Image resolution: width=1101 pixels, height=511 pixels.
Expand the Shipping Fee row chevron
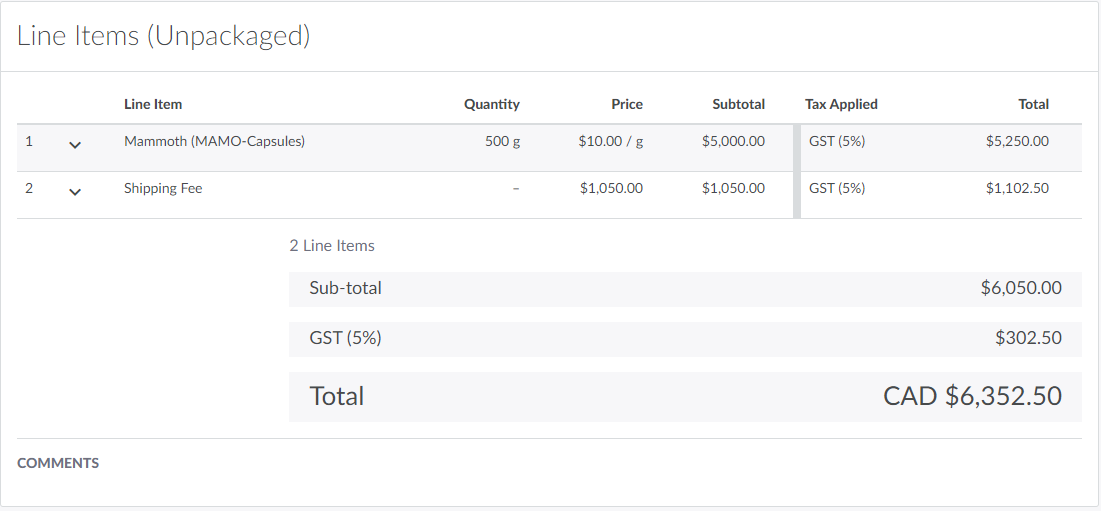point(75,192)
